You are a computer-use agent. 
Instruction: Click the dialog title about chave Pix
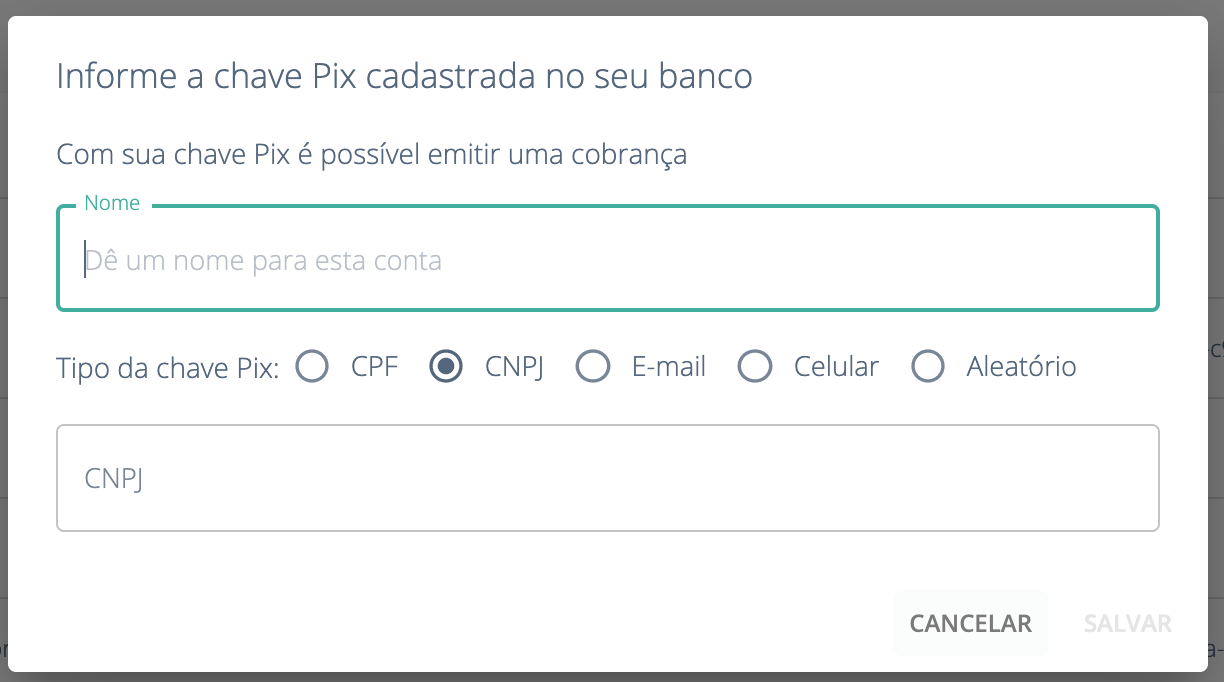click(x=404, y=75)
